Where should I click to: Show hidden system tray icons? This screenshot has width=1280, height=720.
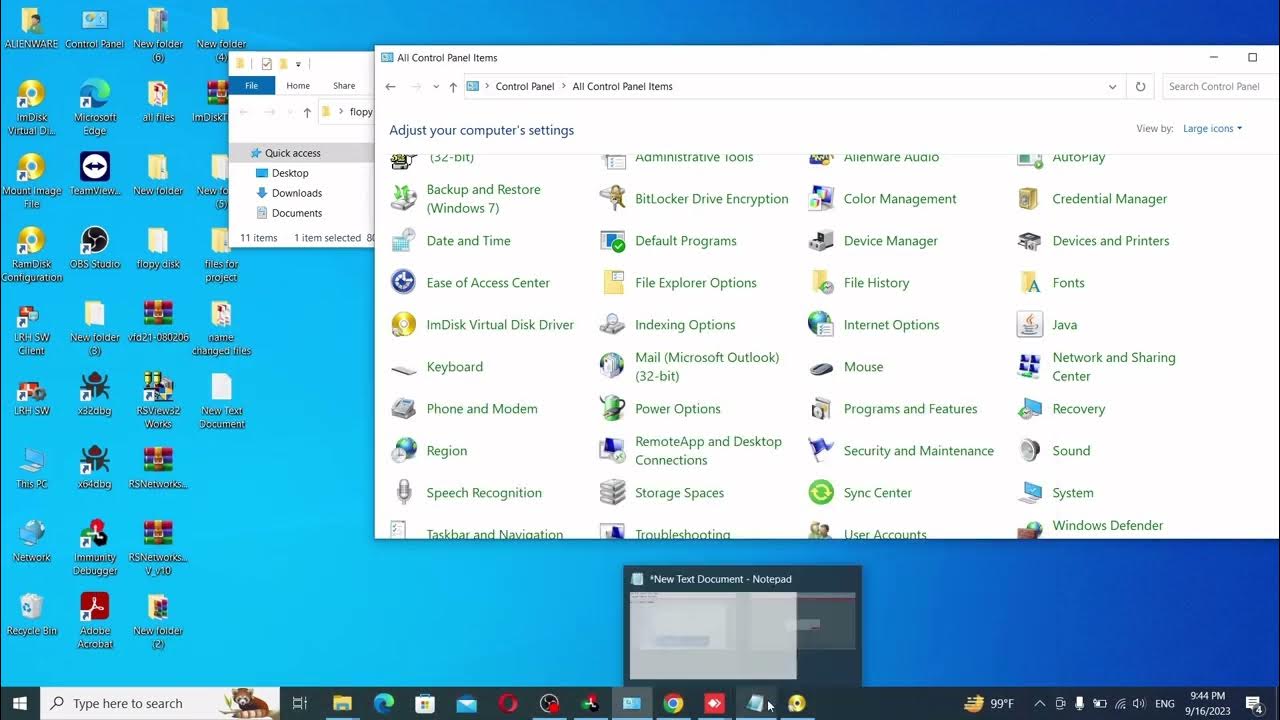coord(1039,703)
